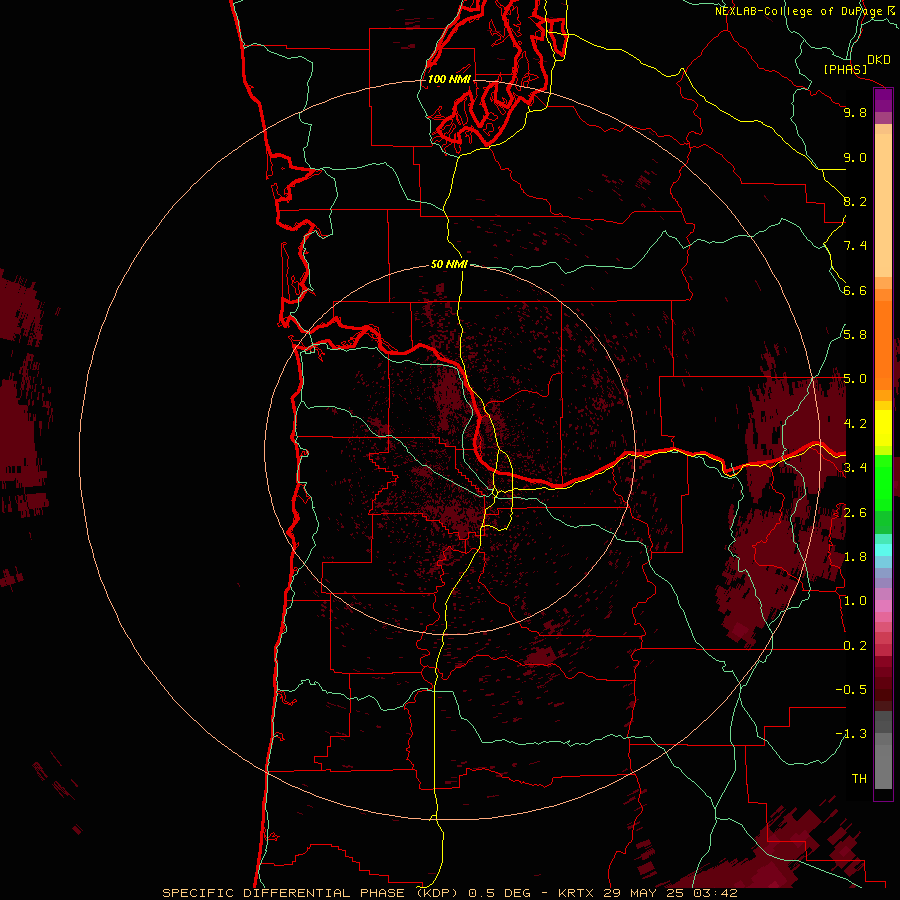This screenshot has height=900, width=900.
Task: Click the 9.0 value on the legend
Action: 855,157
